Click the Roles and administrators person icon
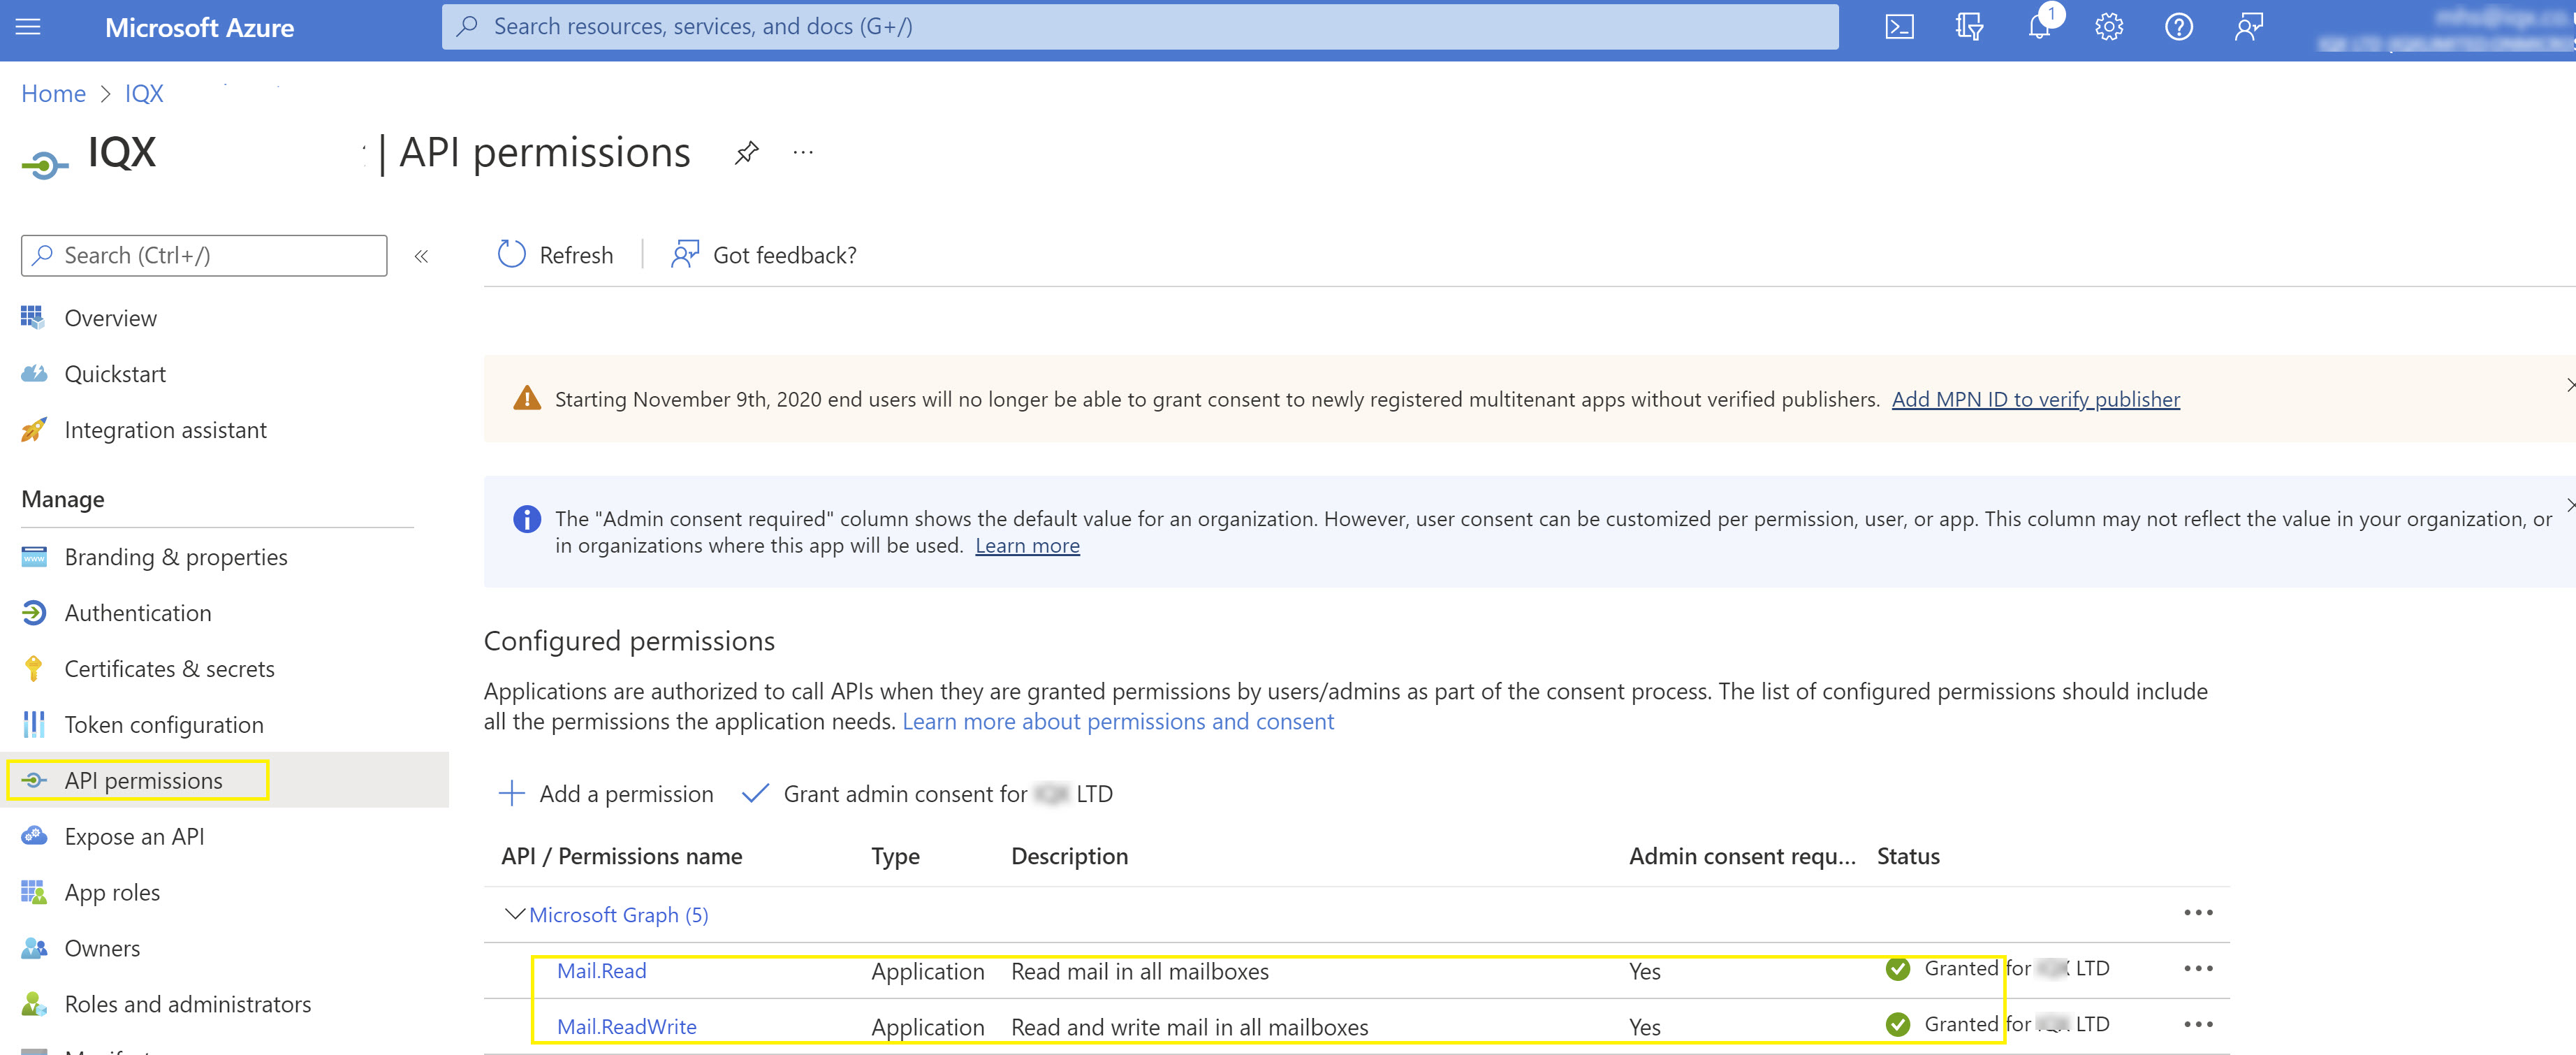Image resolution: width=2576 pixels, height=1055 pixels. tap(33, 1004)
